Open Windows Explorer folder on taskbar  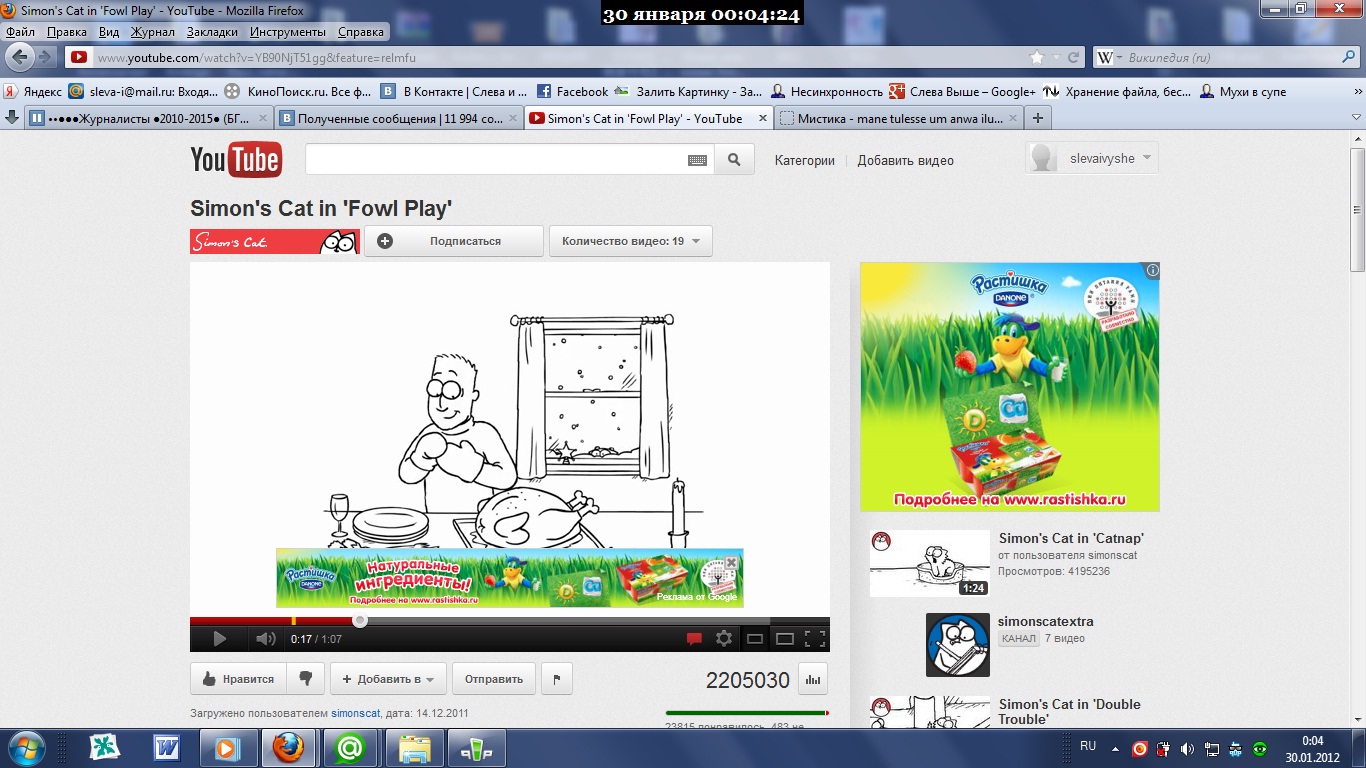(x=414, y=748)
